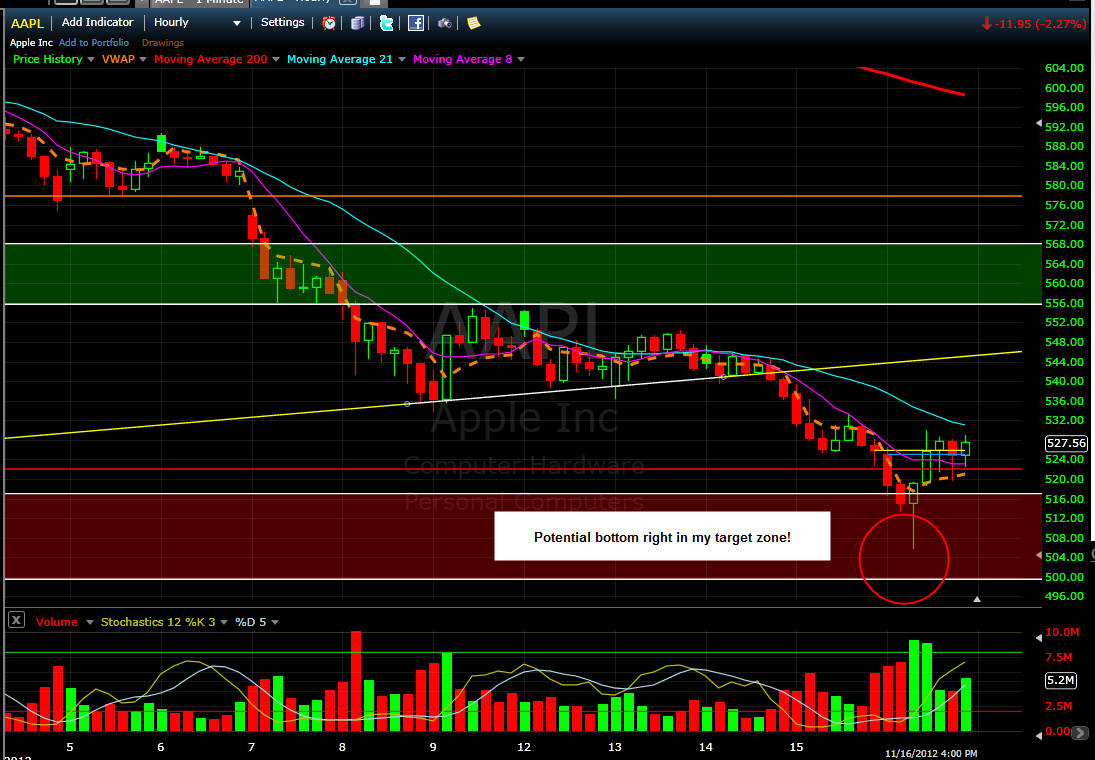This screenshot has height=760, width=1095.
Task: Share chart via Twitter icon
Action: tap(386, 23)
